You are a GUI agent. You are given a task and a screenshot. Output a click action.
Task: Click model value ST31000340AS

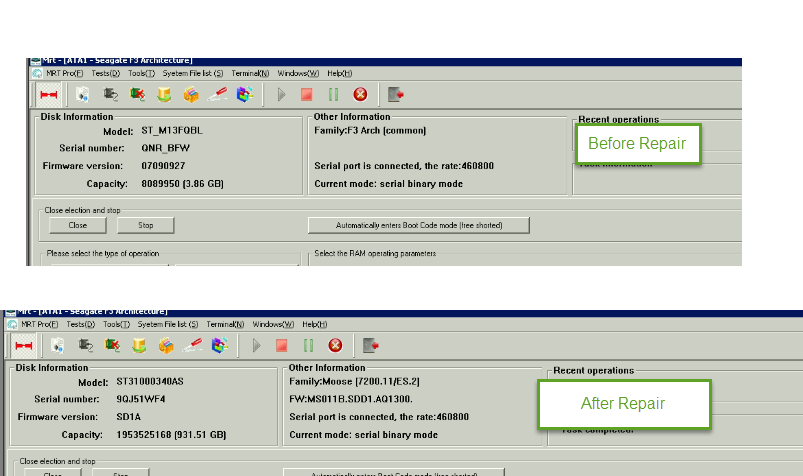coord(150,382)
